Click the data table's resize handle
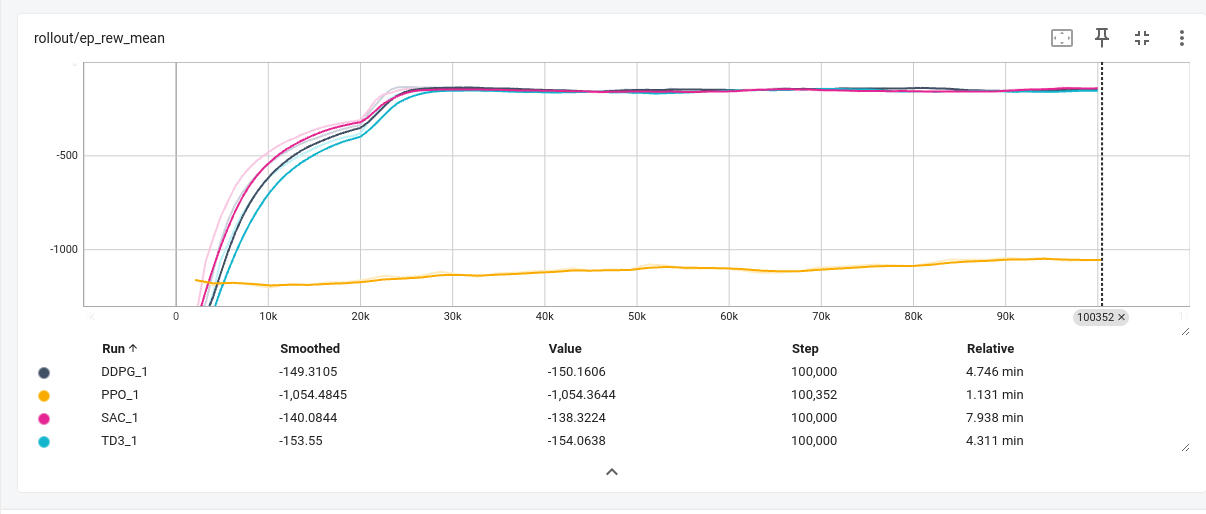Screen dimensions: 1206x514 pyautogui.click(x=1185, y=449)
